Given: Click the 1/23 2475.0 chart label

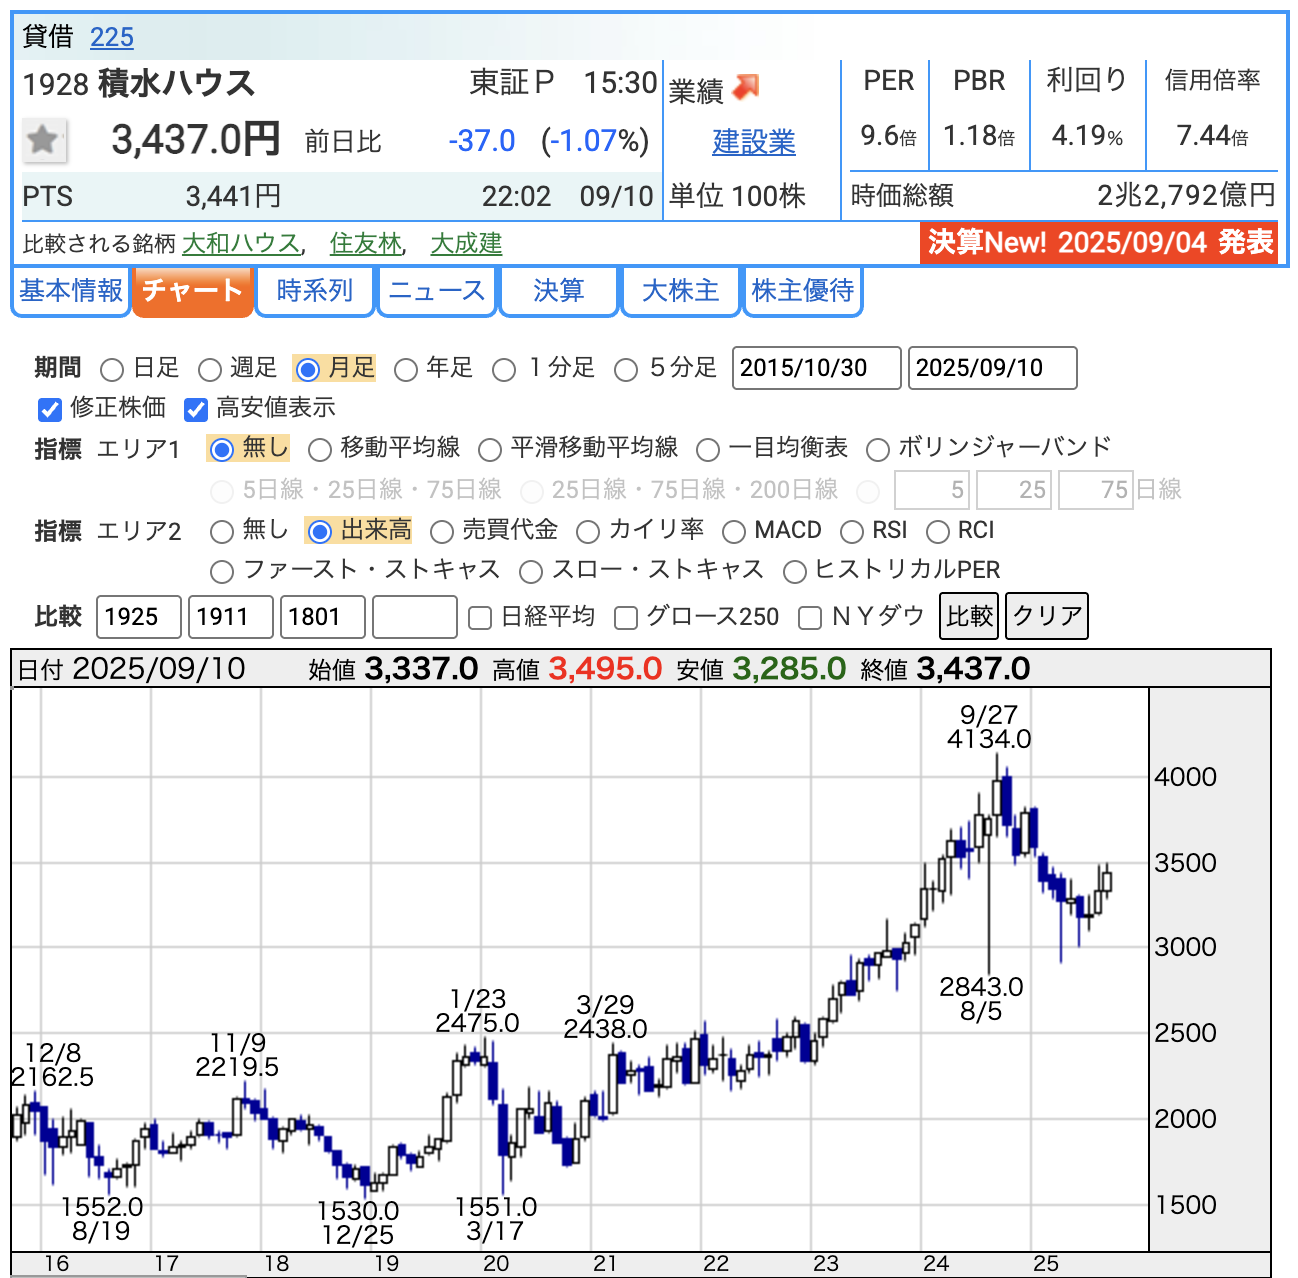Looking at the screenshot, I should coord(478,1011).
